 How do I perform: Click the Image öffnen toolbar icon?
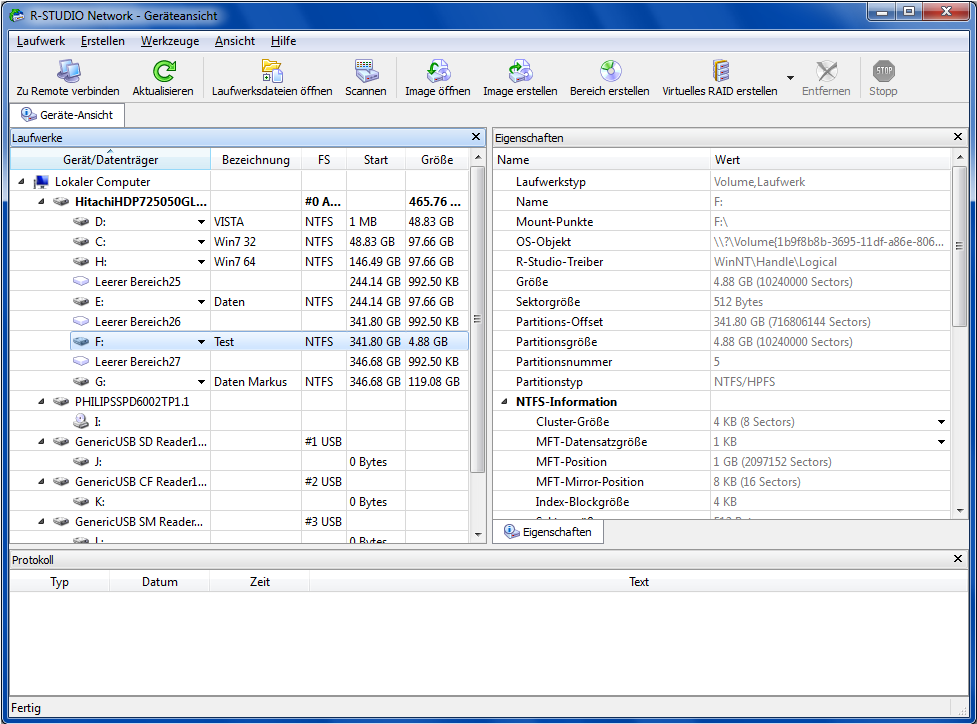(437, 71)
